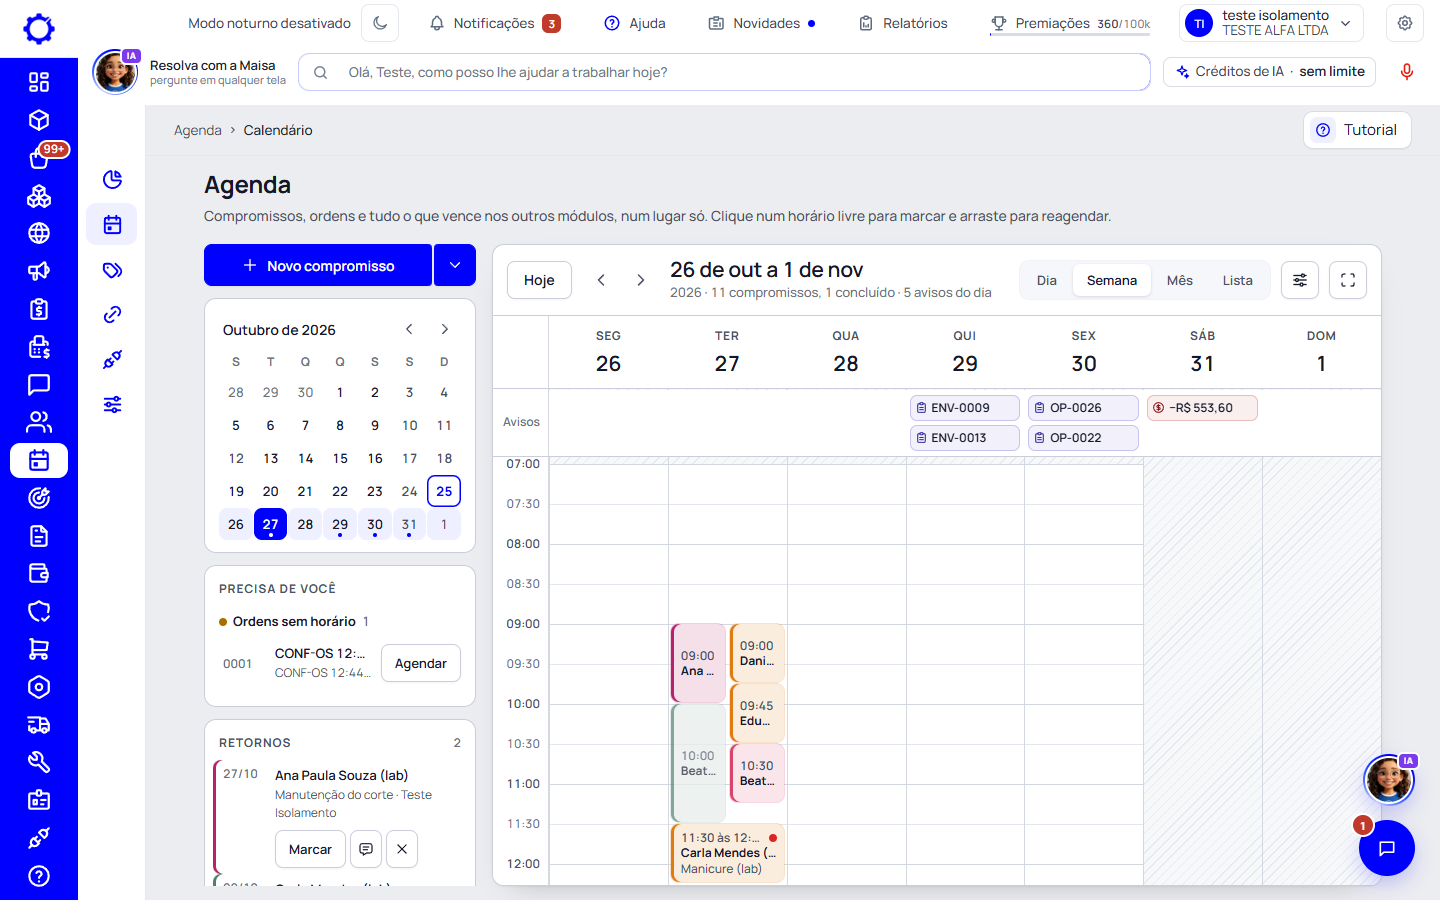Click Marcar for Ana Paula Souza return
1440x900 pixels.
[x=310, y=849]
